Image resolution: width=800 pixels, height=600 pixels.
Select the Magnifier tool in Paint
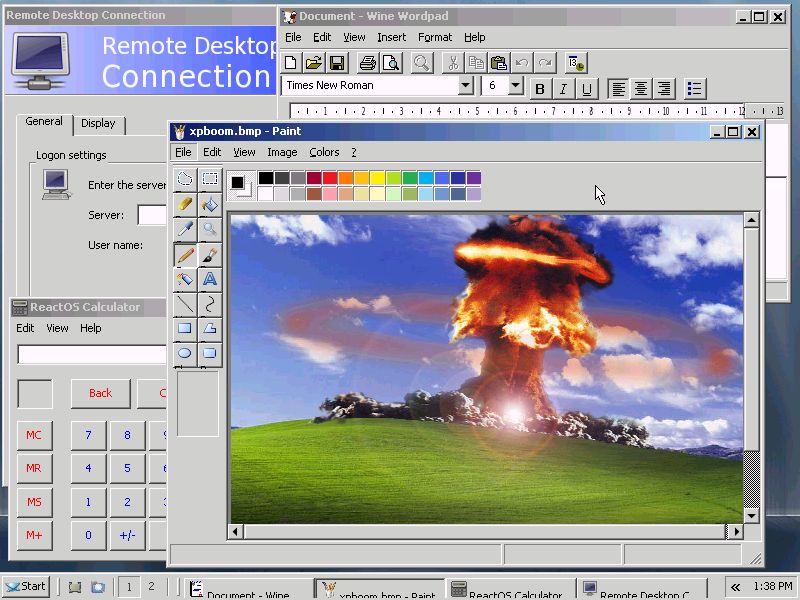(208, 228)
